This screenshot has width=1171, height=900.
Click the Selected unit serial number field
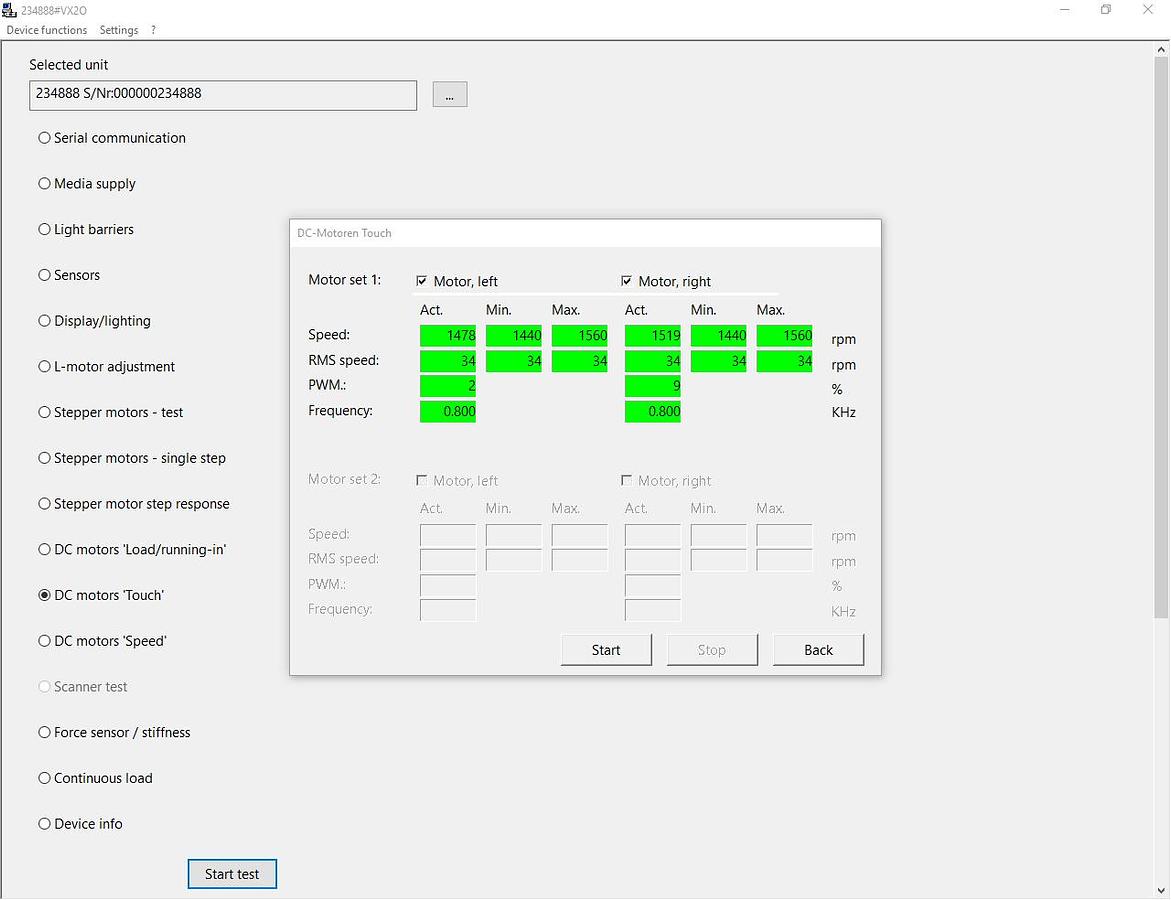point(223,95)
